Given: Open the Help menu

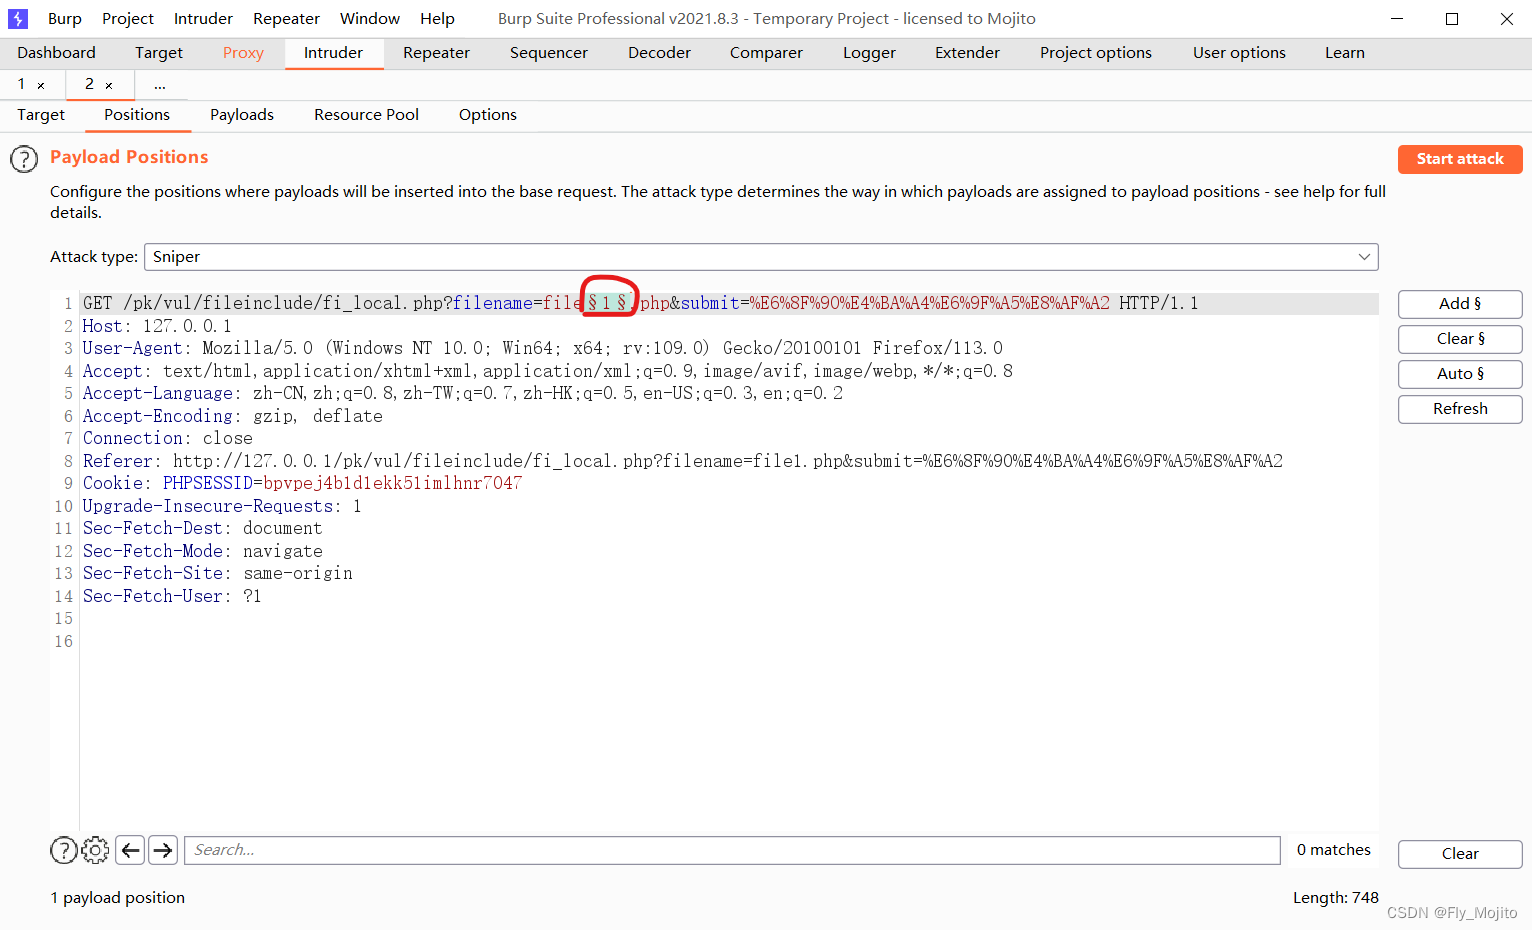Looking at the screenshot, I should click(x=437, y=18).
